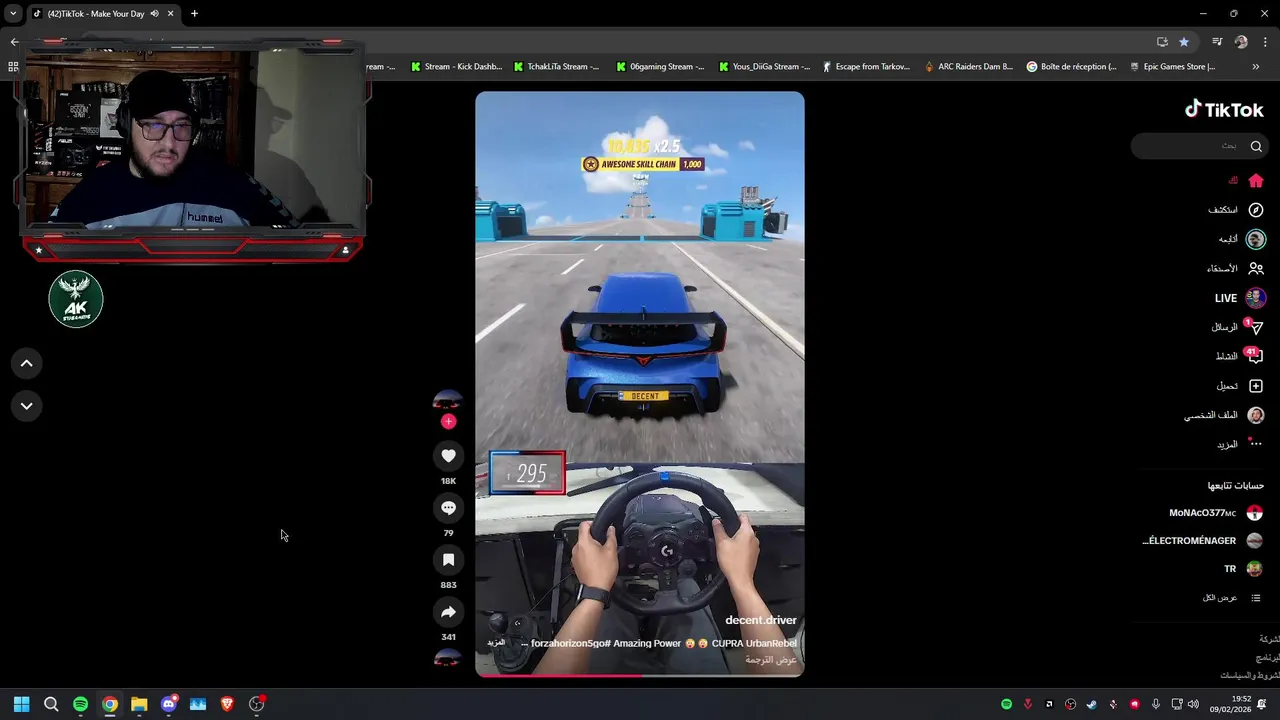Viewport: 1280px width, 720px height.
Task: Go to previous video with up chevron
Action: (x=26, y=364)
